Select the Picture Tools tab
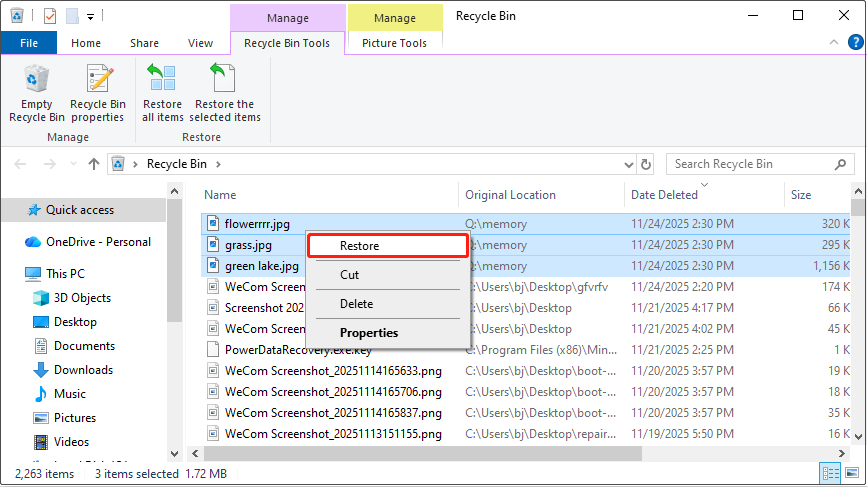Screen dimensions: 868x487 coord(394,43)
